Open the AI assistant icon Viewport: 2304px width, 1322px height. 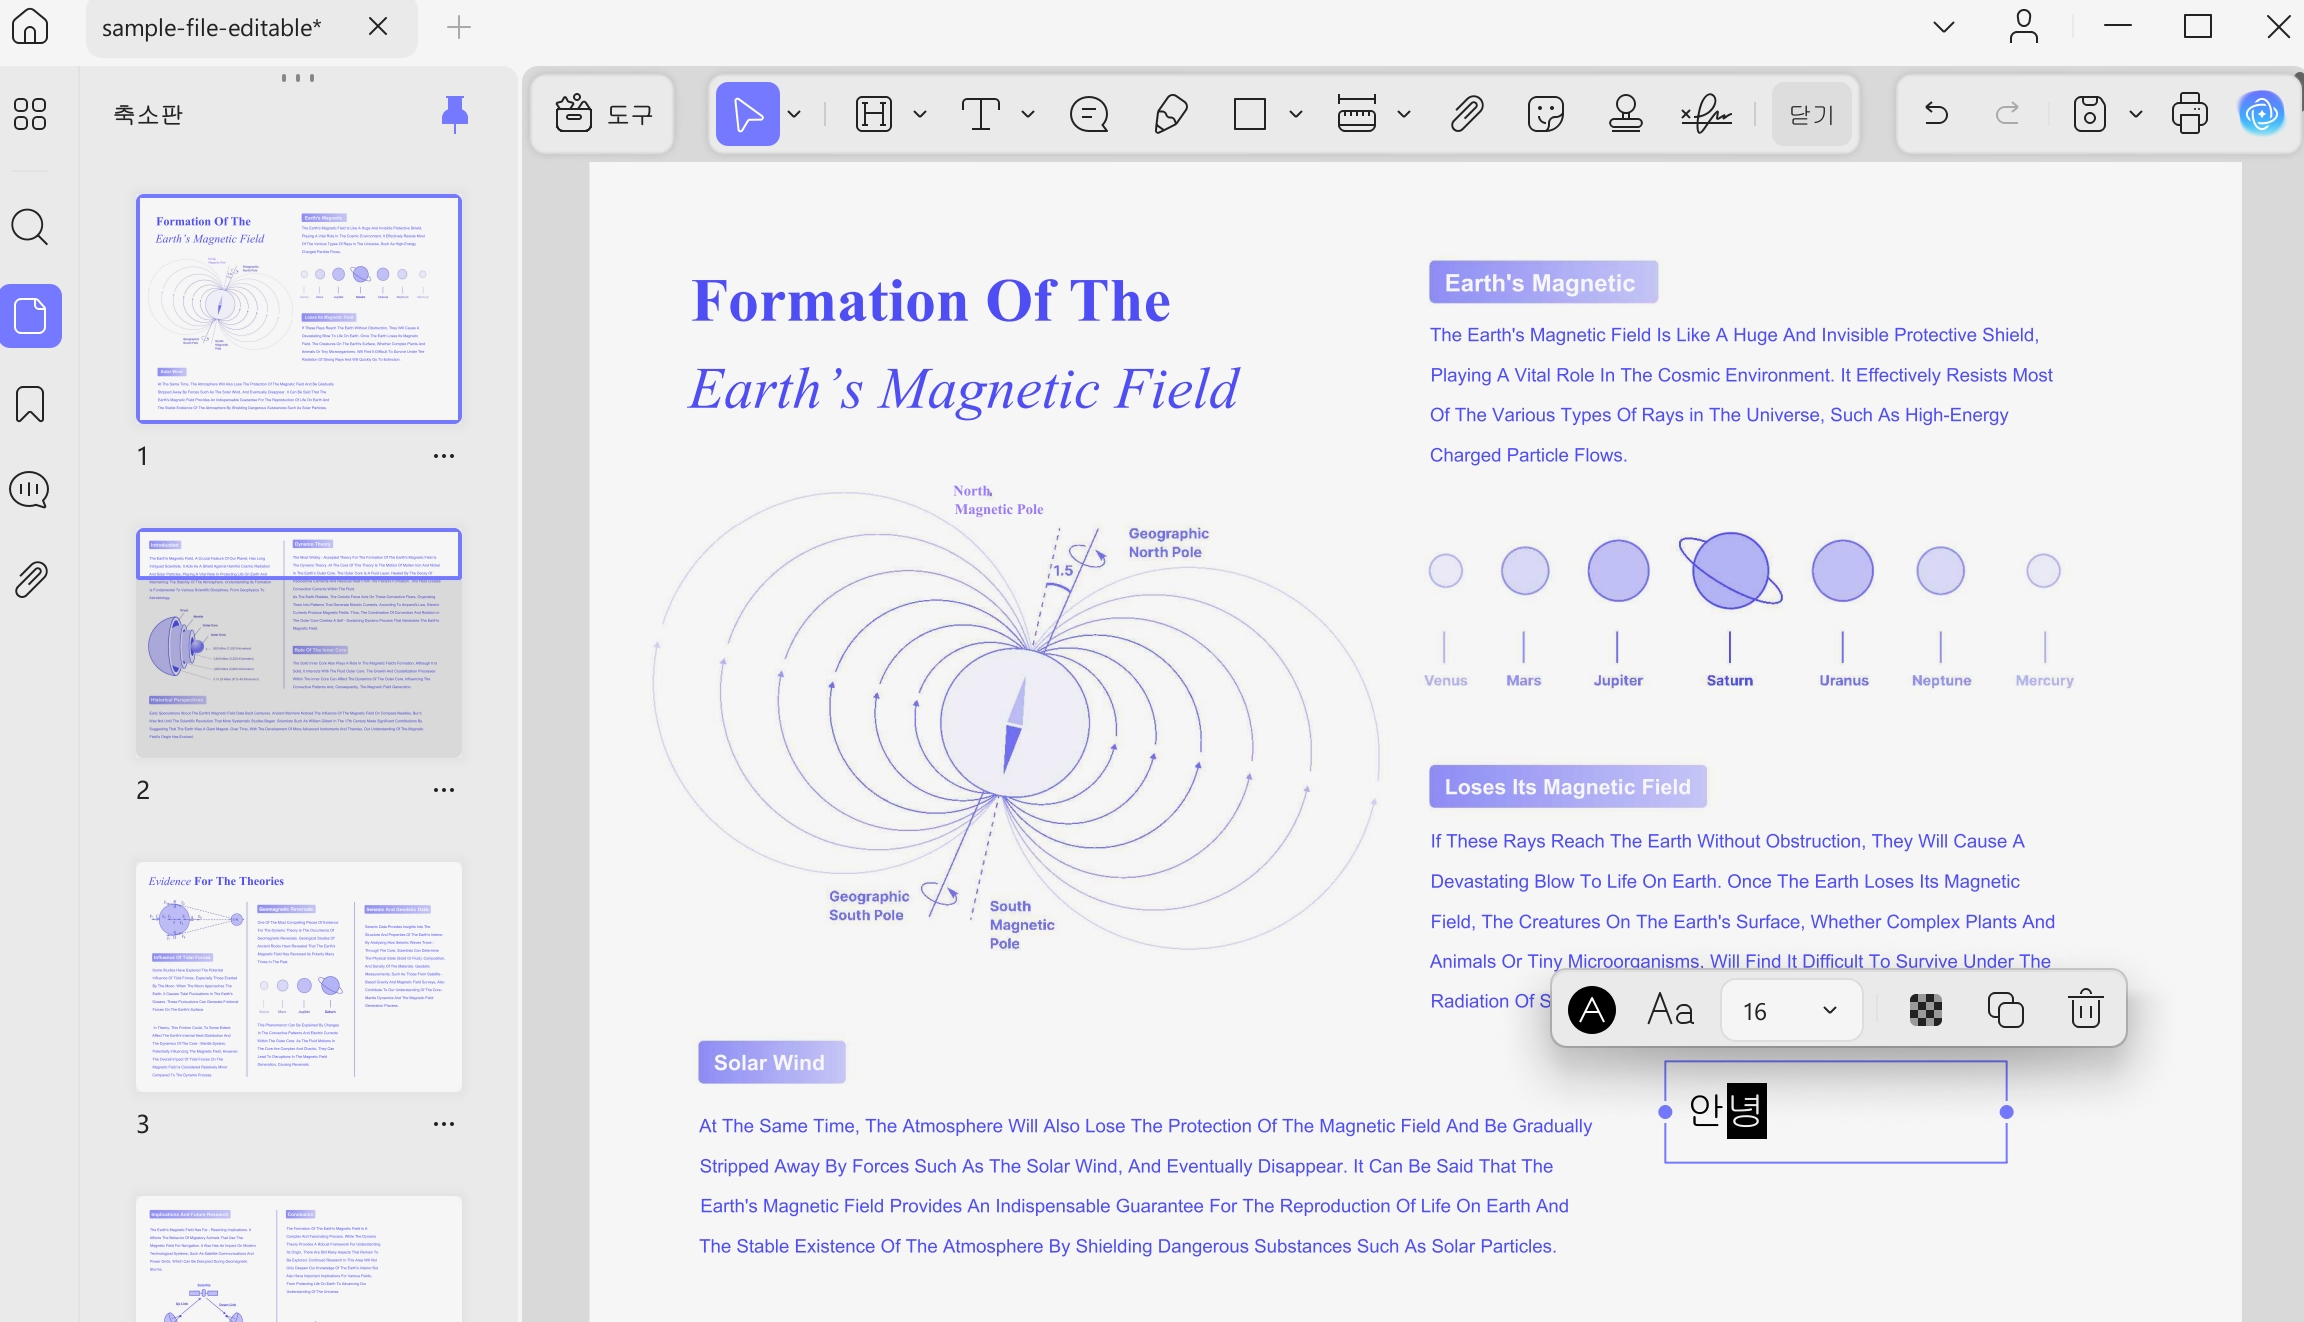pyautogui.click(x=2262, y=113)
